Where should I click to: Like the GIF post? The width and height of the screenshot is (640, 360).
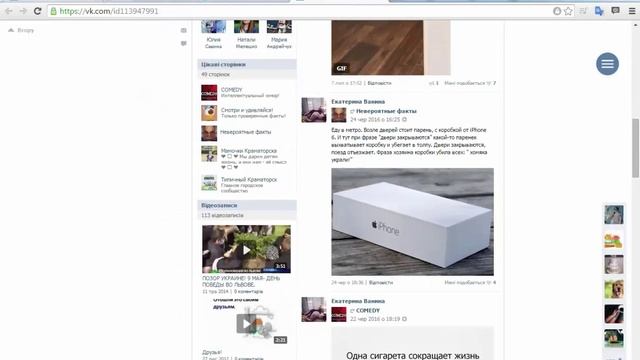pos(470,83)
